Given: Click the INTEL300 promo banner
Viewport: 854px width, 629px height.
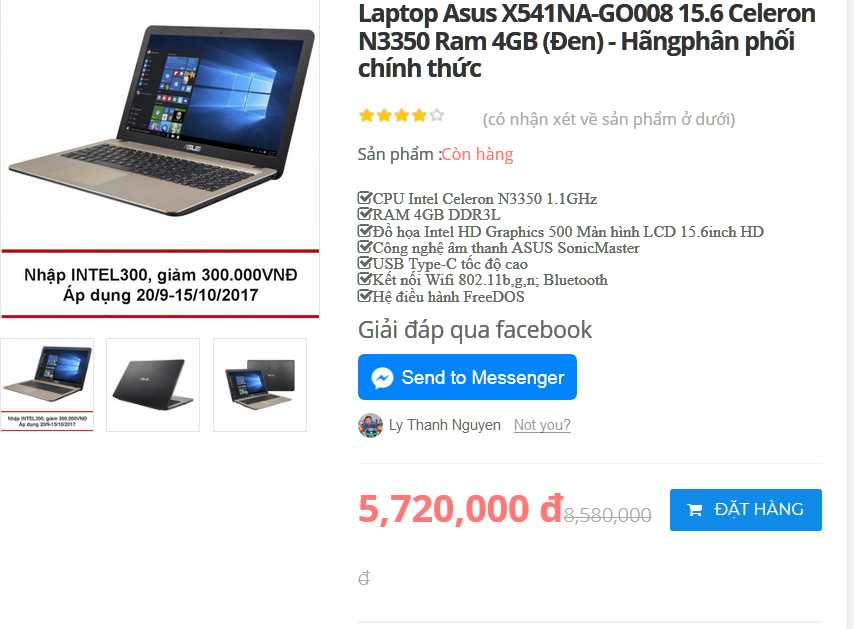Looking at the screenshot, I should pyautogui.click(x=160, y=284).
